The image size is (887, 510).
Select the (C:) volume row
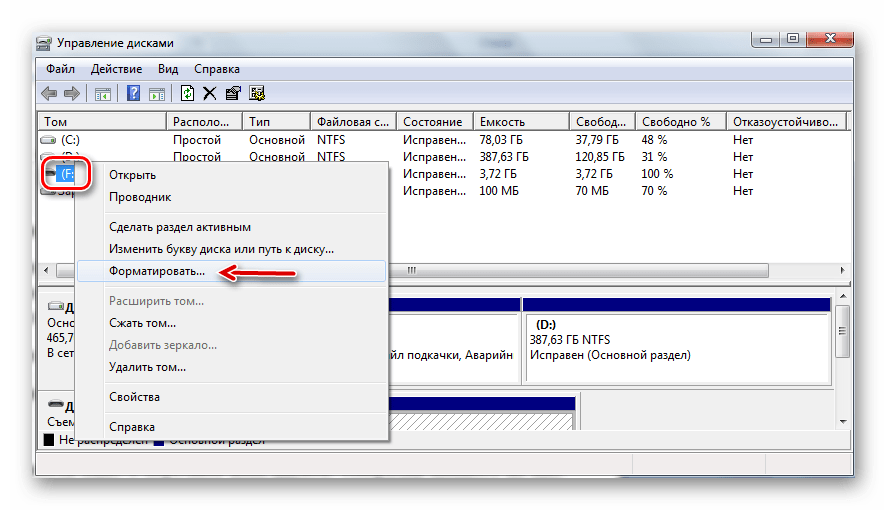pyautogui.click(x=70, y=140)
